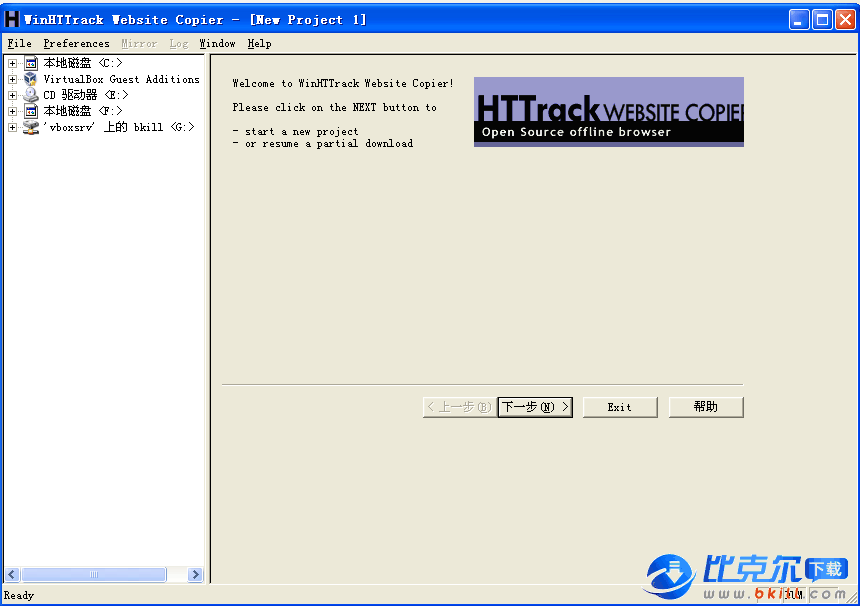Click the 帮助 help button
The height and width of the screenshot is (606, 860).
click(706, 407)
